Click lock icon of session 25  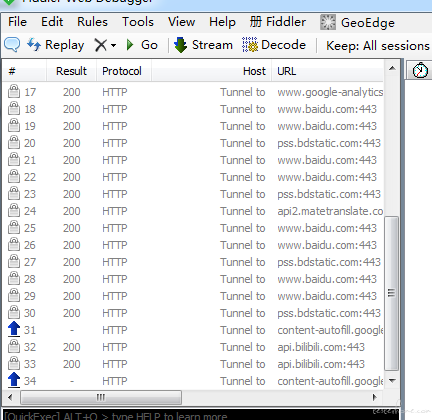click(x=14, y=227)
